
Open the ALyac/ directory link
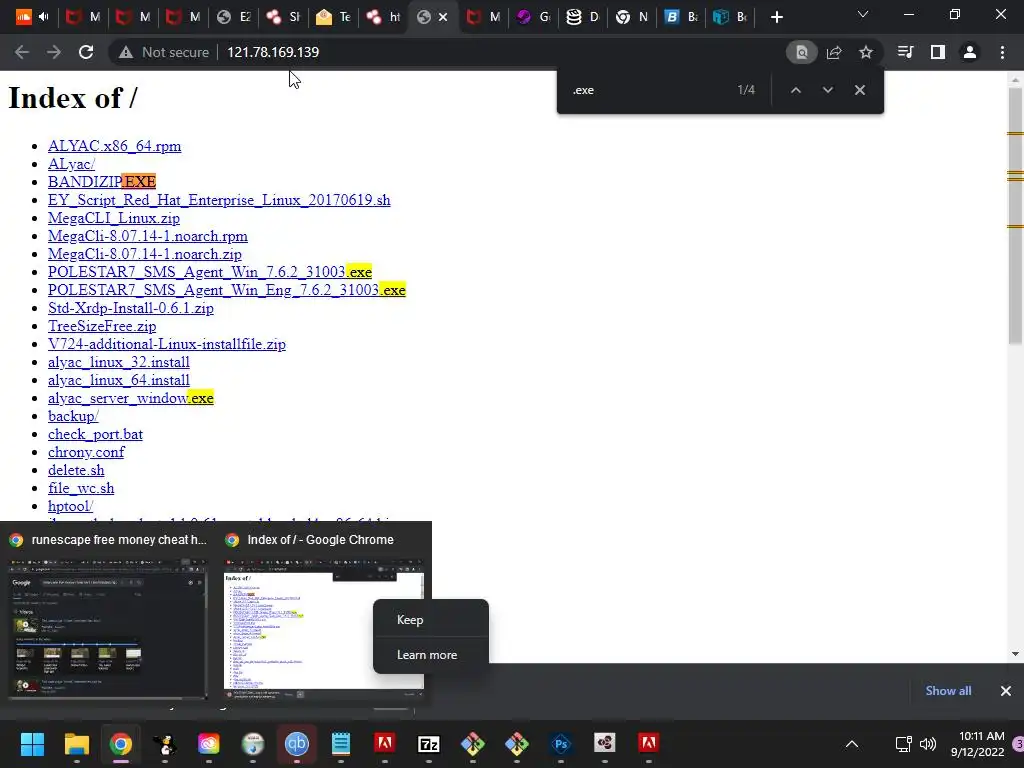point(71,164)
